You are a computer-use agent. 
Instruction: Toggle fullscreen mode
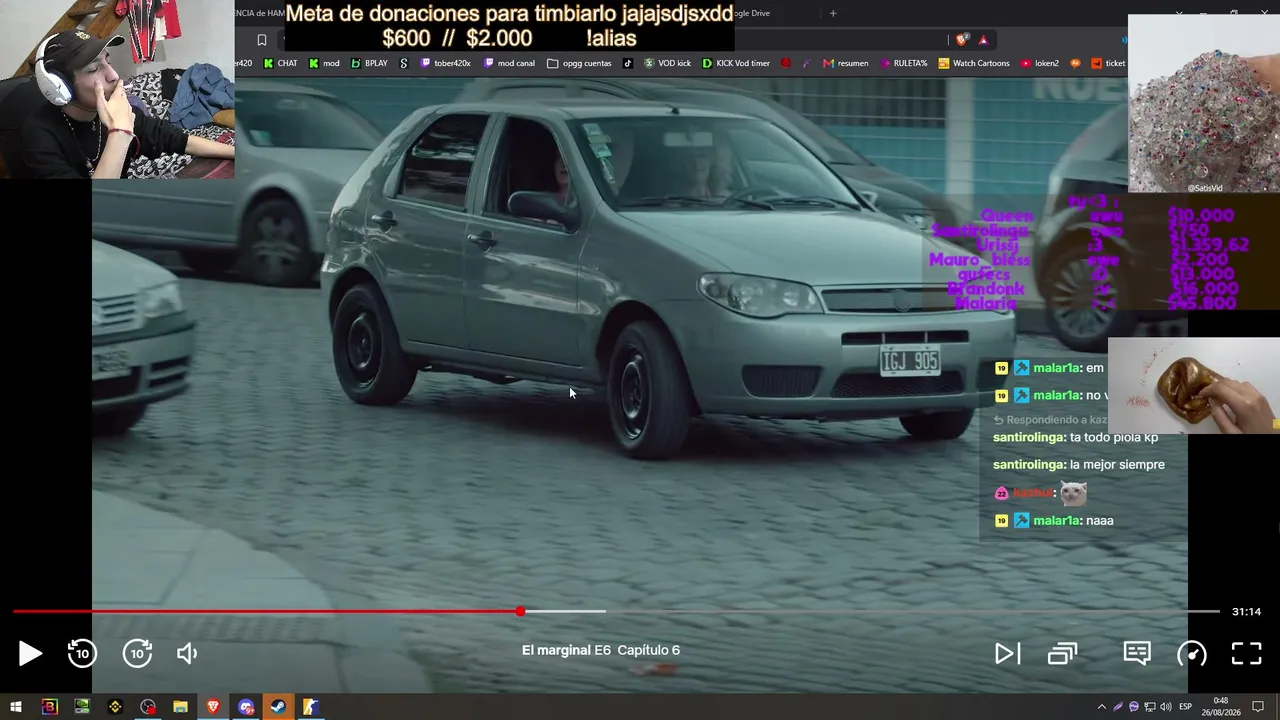pos(1246,654)
